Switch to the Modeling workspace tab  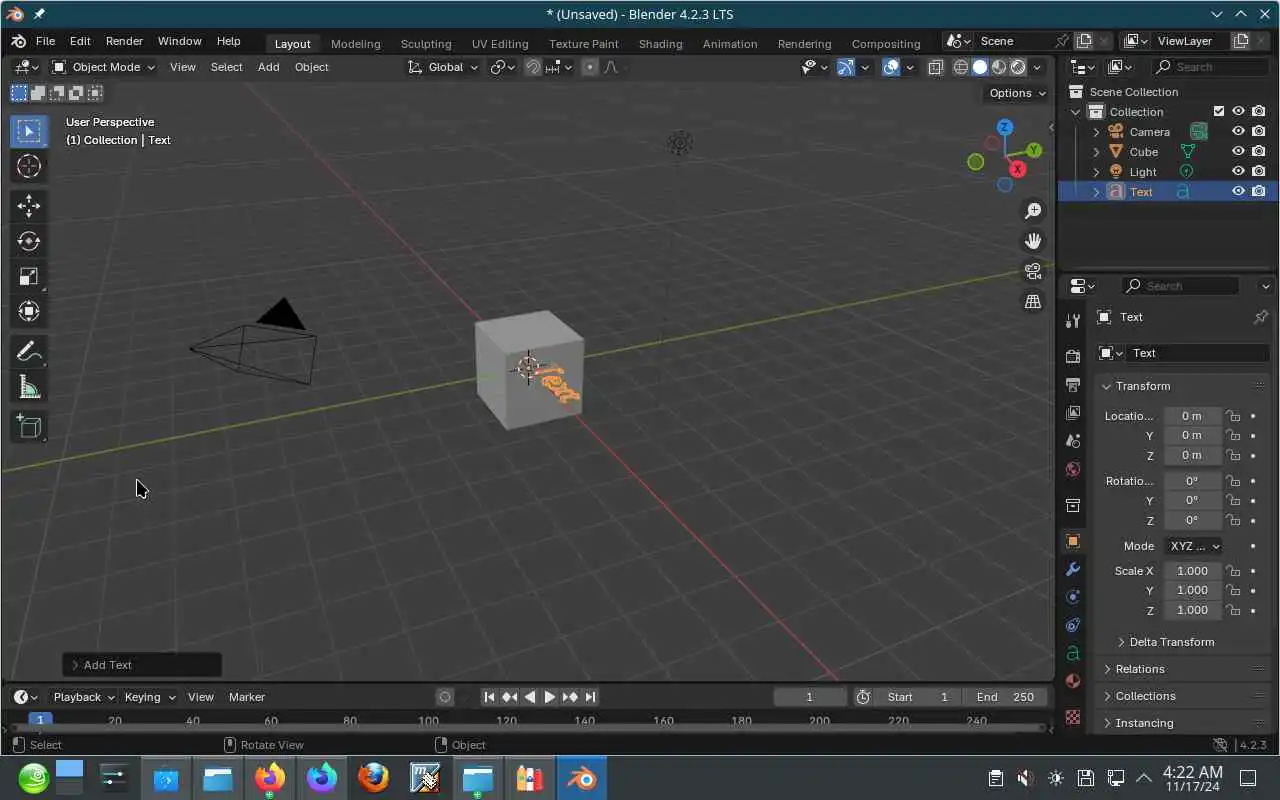(x=356, y=43)
